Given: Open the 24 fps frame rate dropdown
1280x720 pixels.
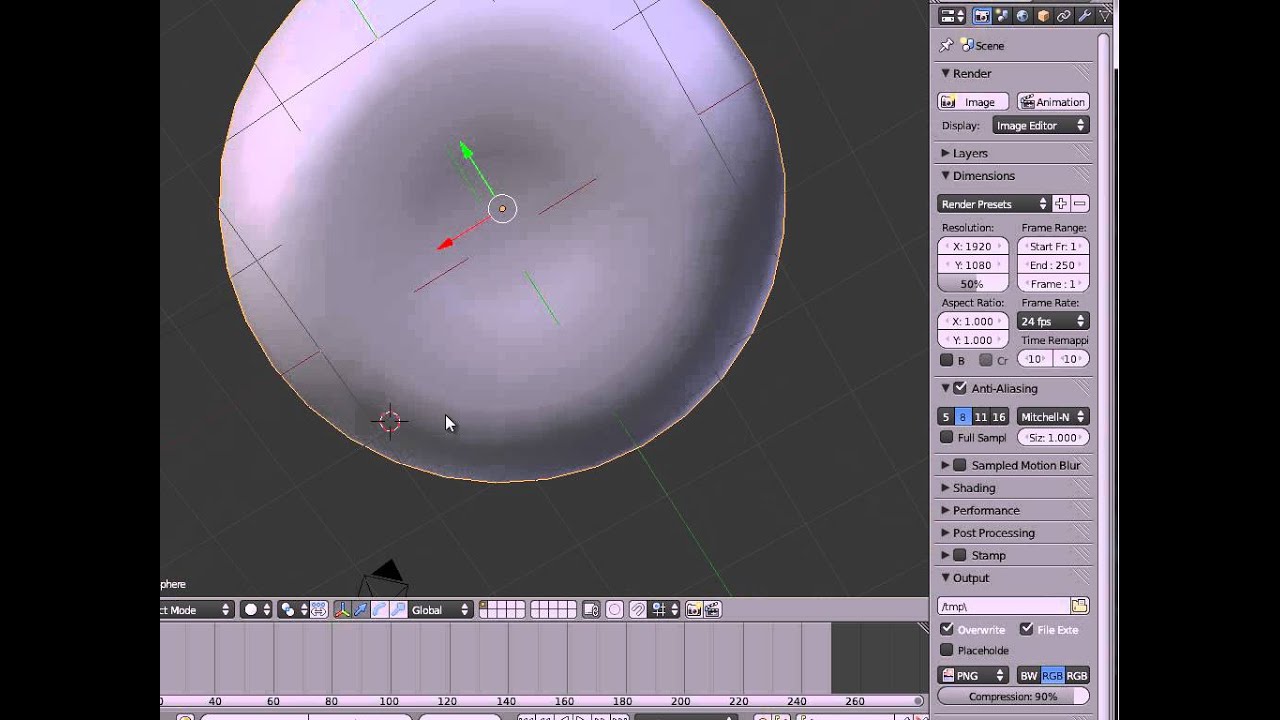Looking at the screenshot, I should point(1053,321).
